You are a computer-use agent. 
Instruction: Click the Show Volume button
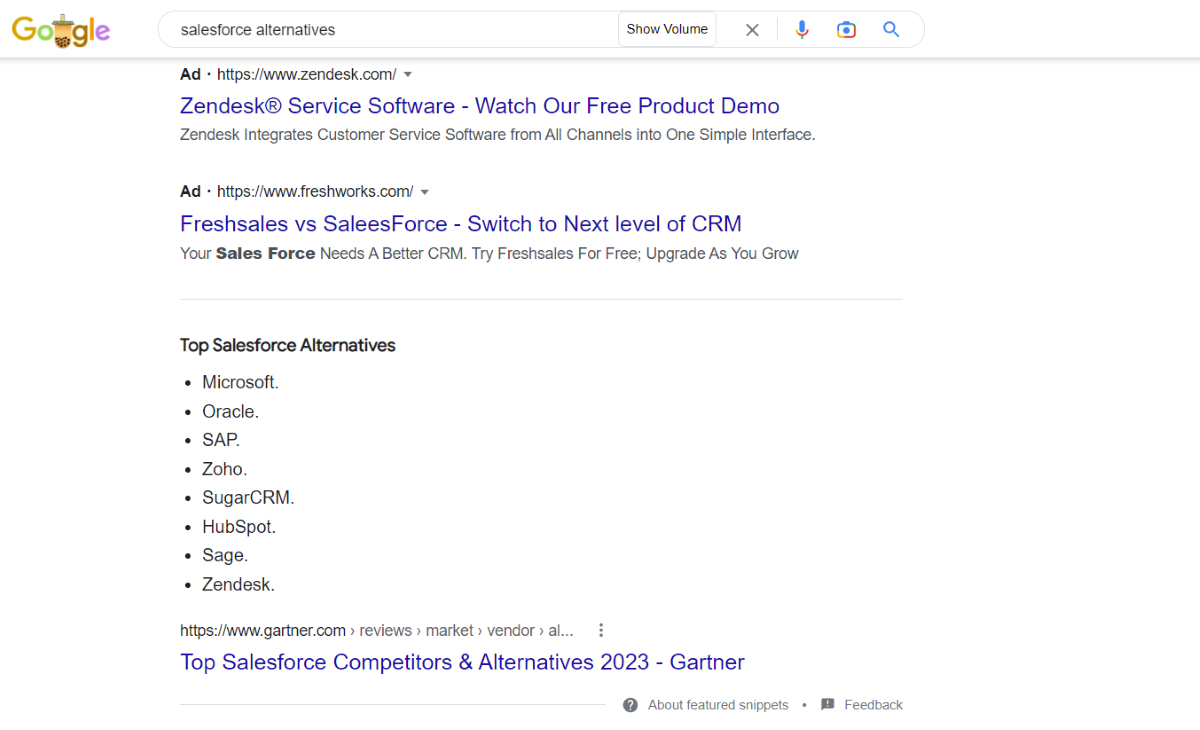tap(667, 29)
